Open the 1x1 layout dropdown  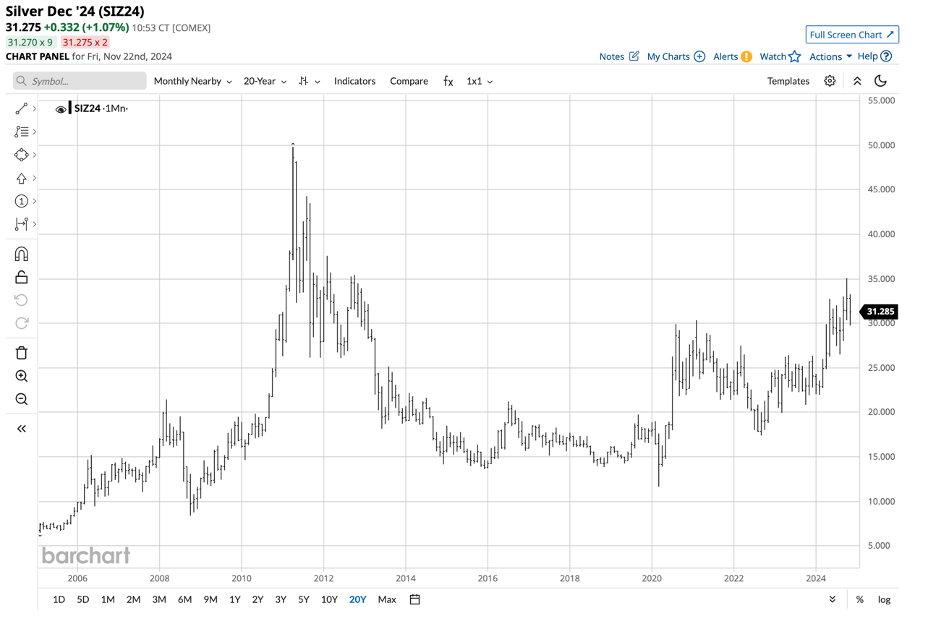(x=478, y=81)
